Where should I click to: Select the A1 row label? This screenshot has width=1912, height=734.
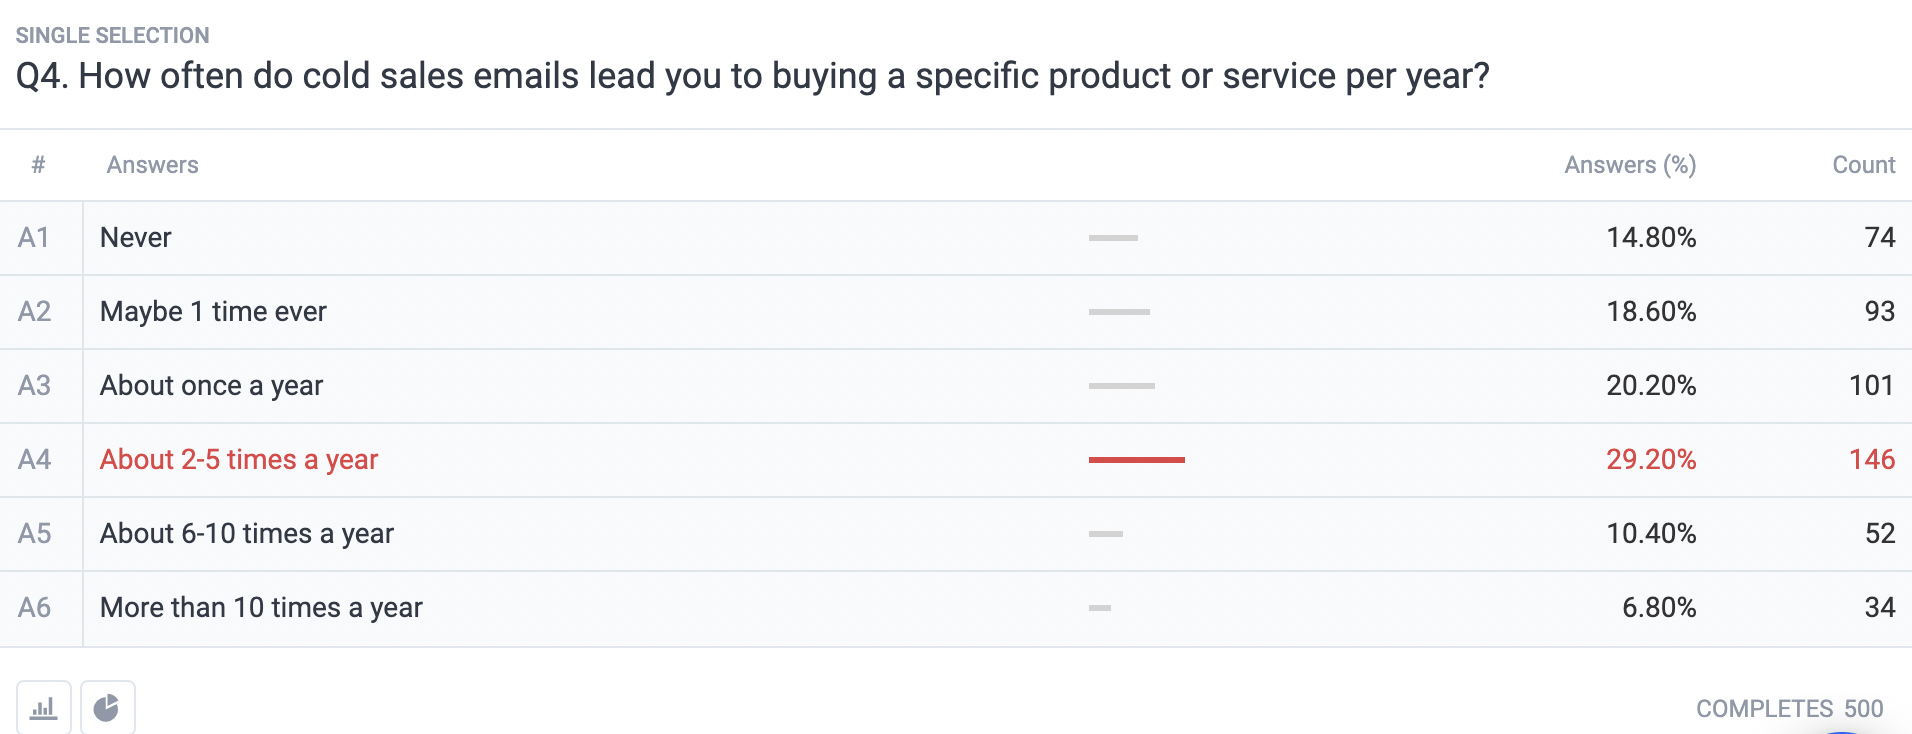click(x=34, y=238)
